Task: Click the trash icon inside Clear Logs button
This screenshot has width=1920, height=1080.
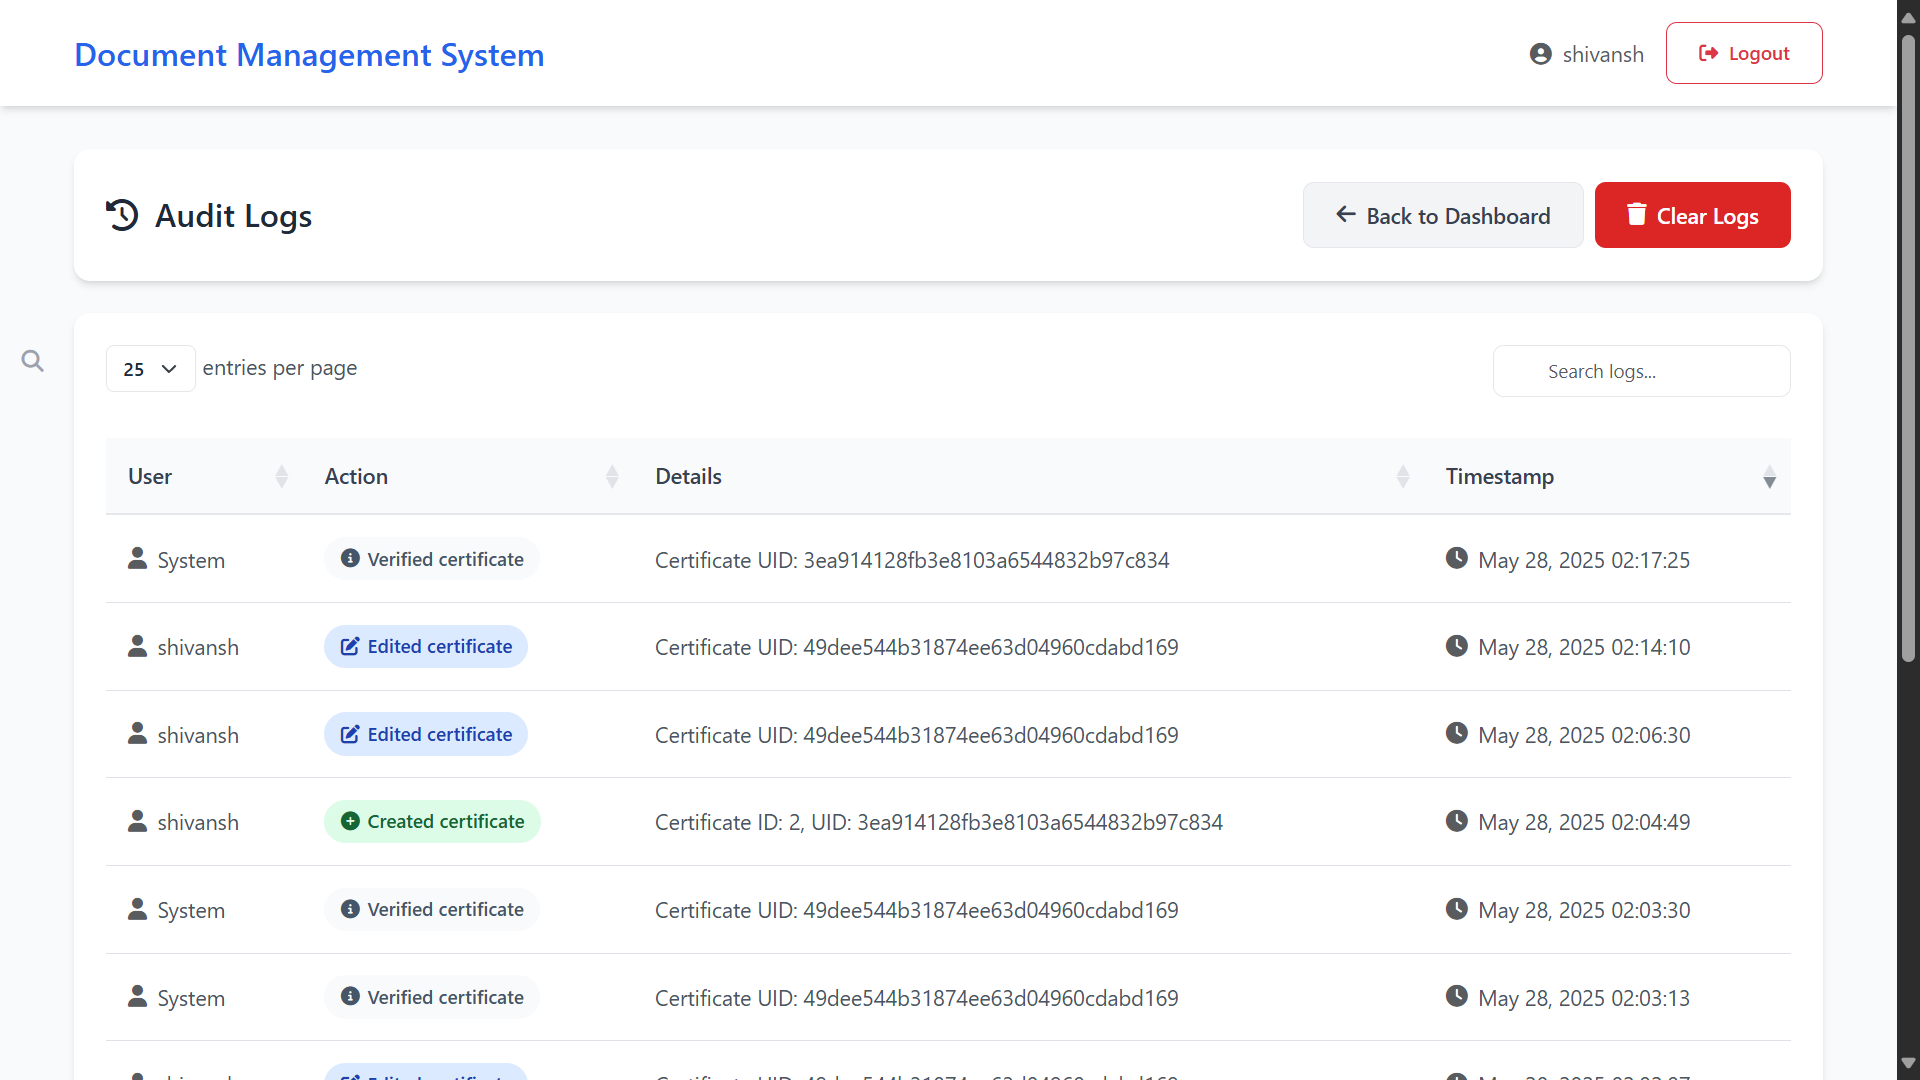Action: 1636,214
